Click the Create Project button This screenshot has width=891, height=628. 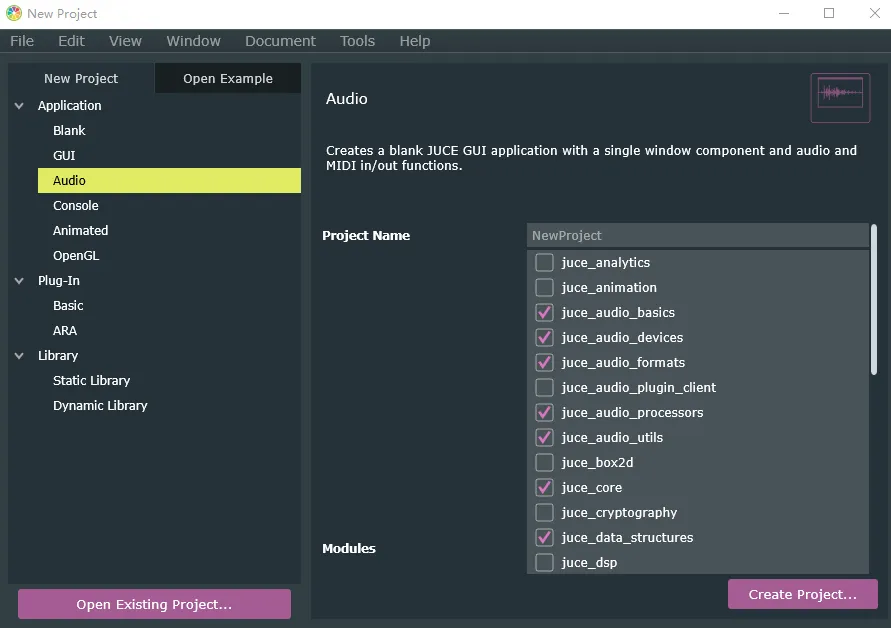tap(802, 594)
